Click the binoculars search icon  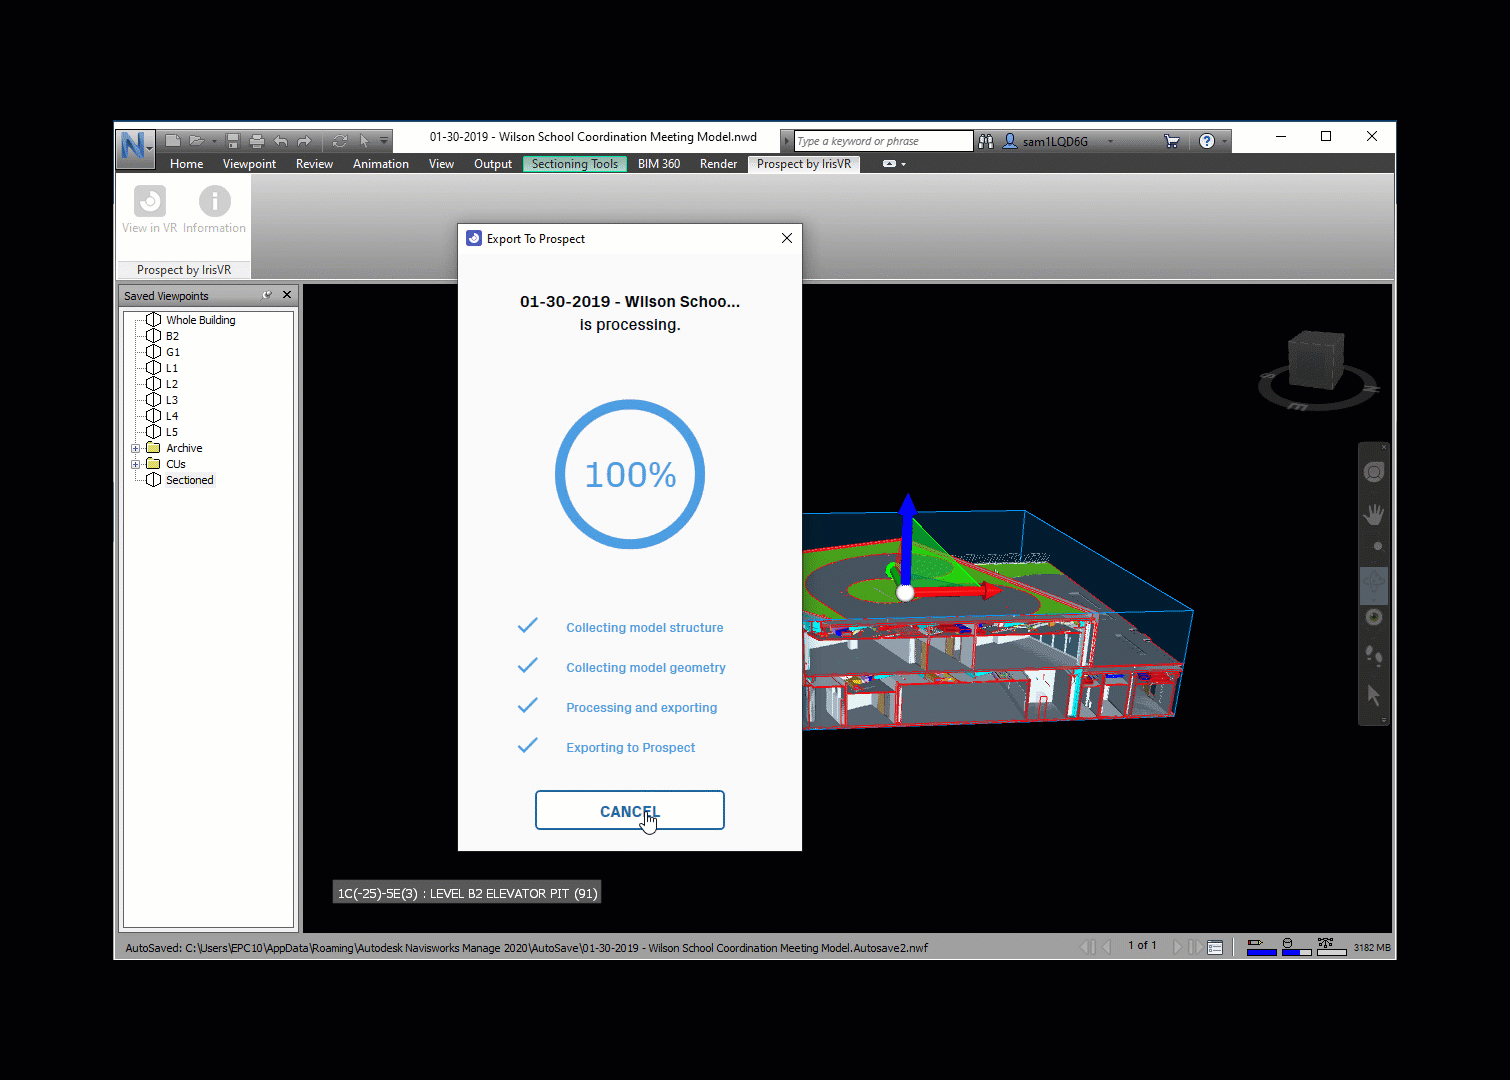pos(986,141)
